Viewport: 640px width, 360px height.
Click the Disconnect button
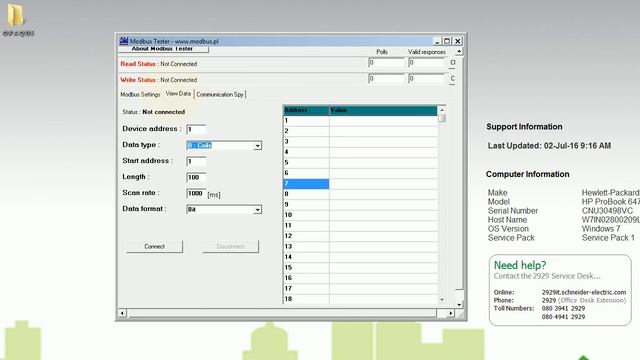[230, 247]
